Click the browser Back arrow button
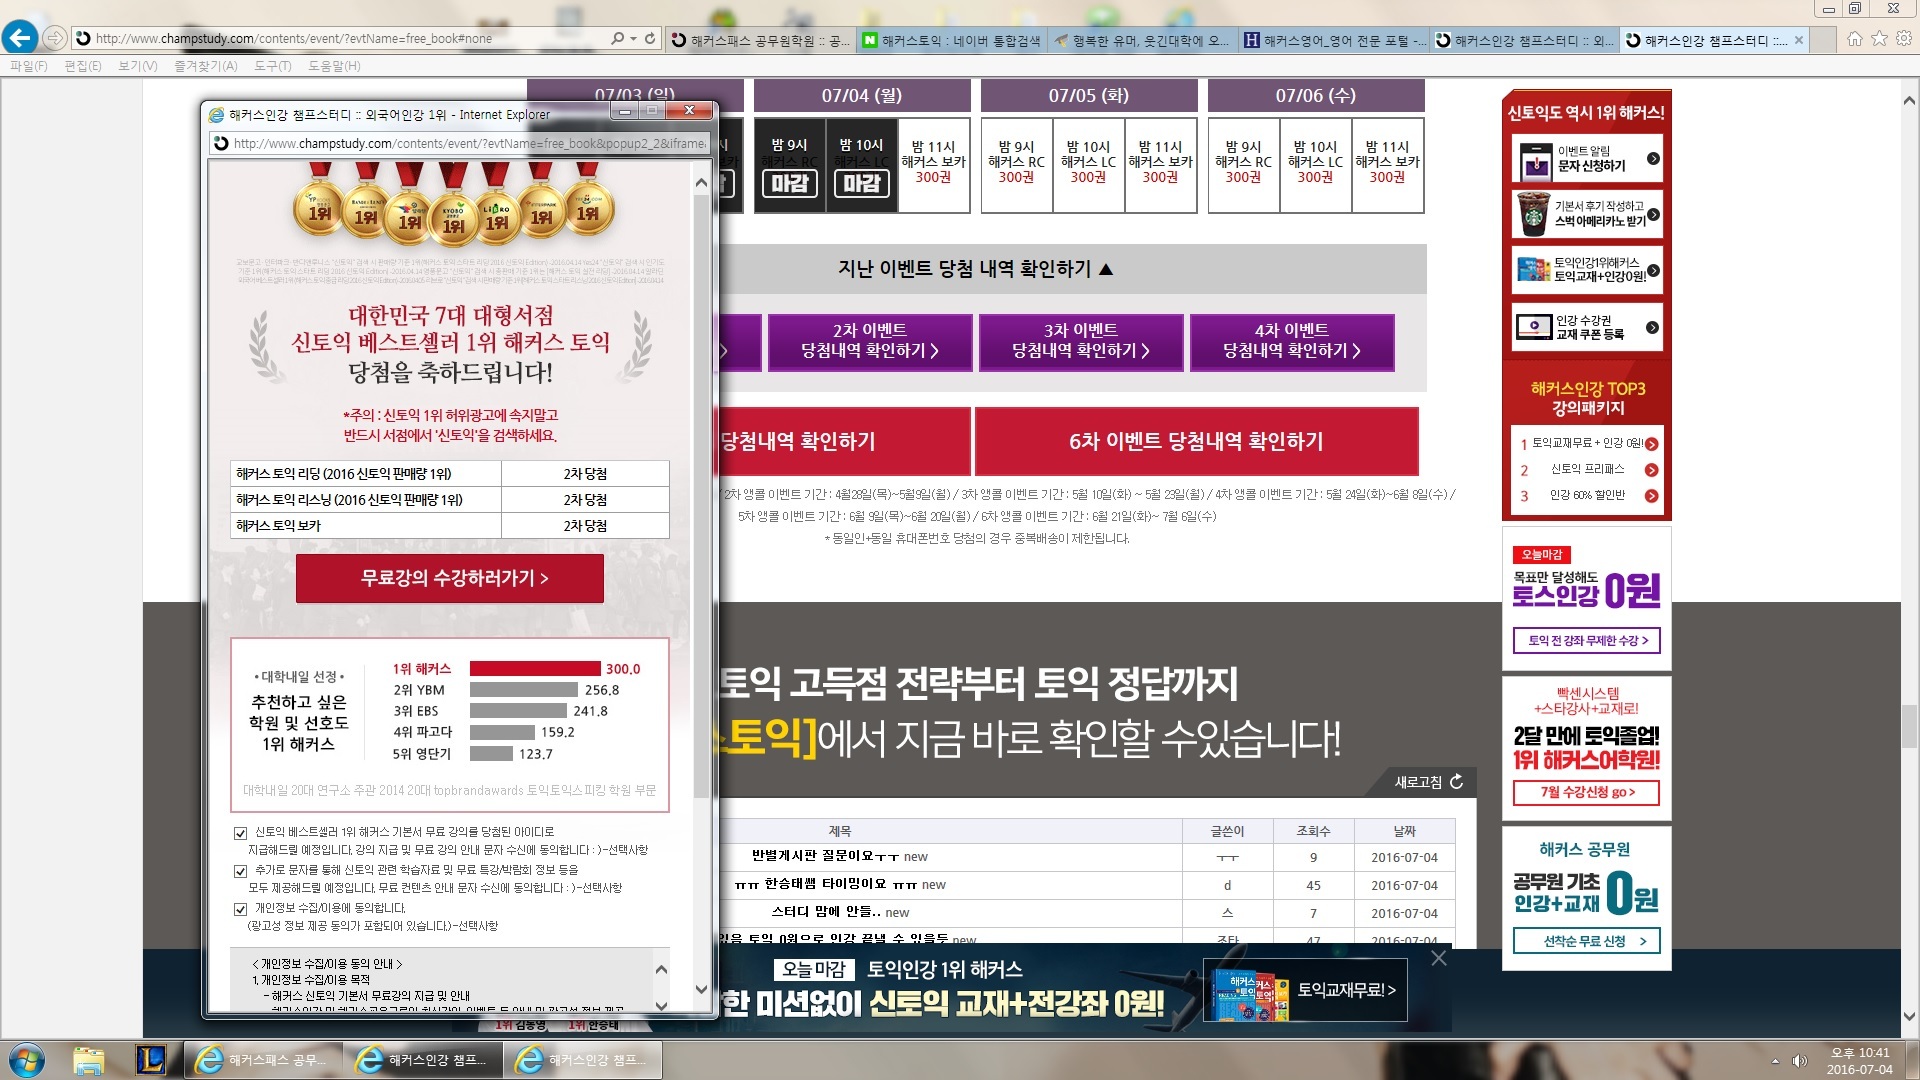Screen dimensions: 1920x1080 [x=20, y=38]
